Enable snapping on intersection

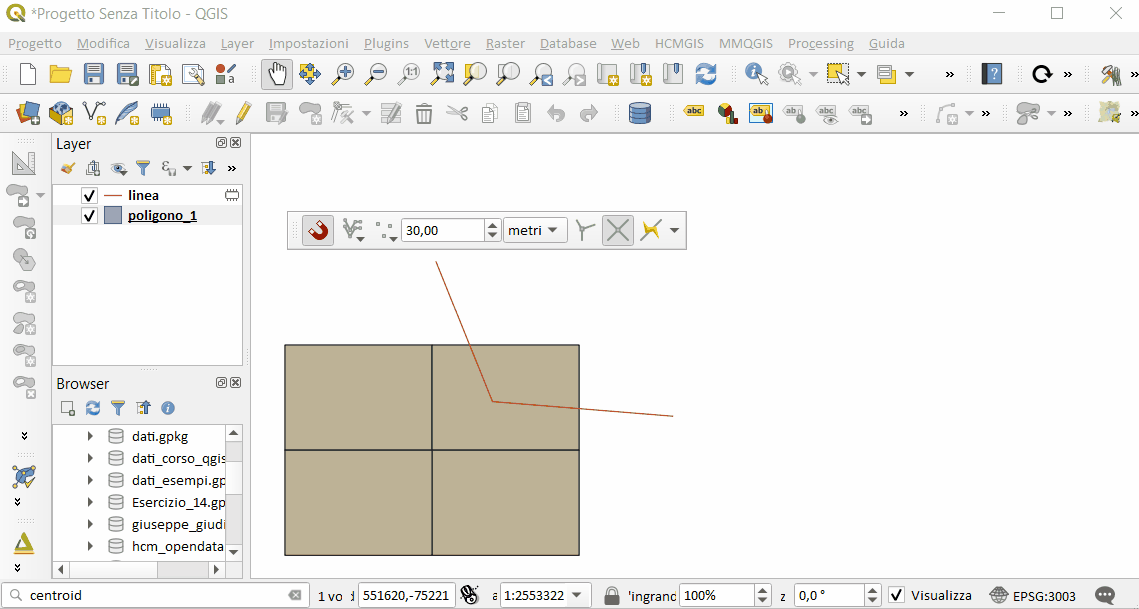tap(618, 231)
